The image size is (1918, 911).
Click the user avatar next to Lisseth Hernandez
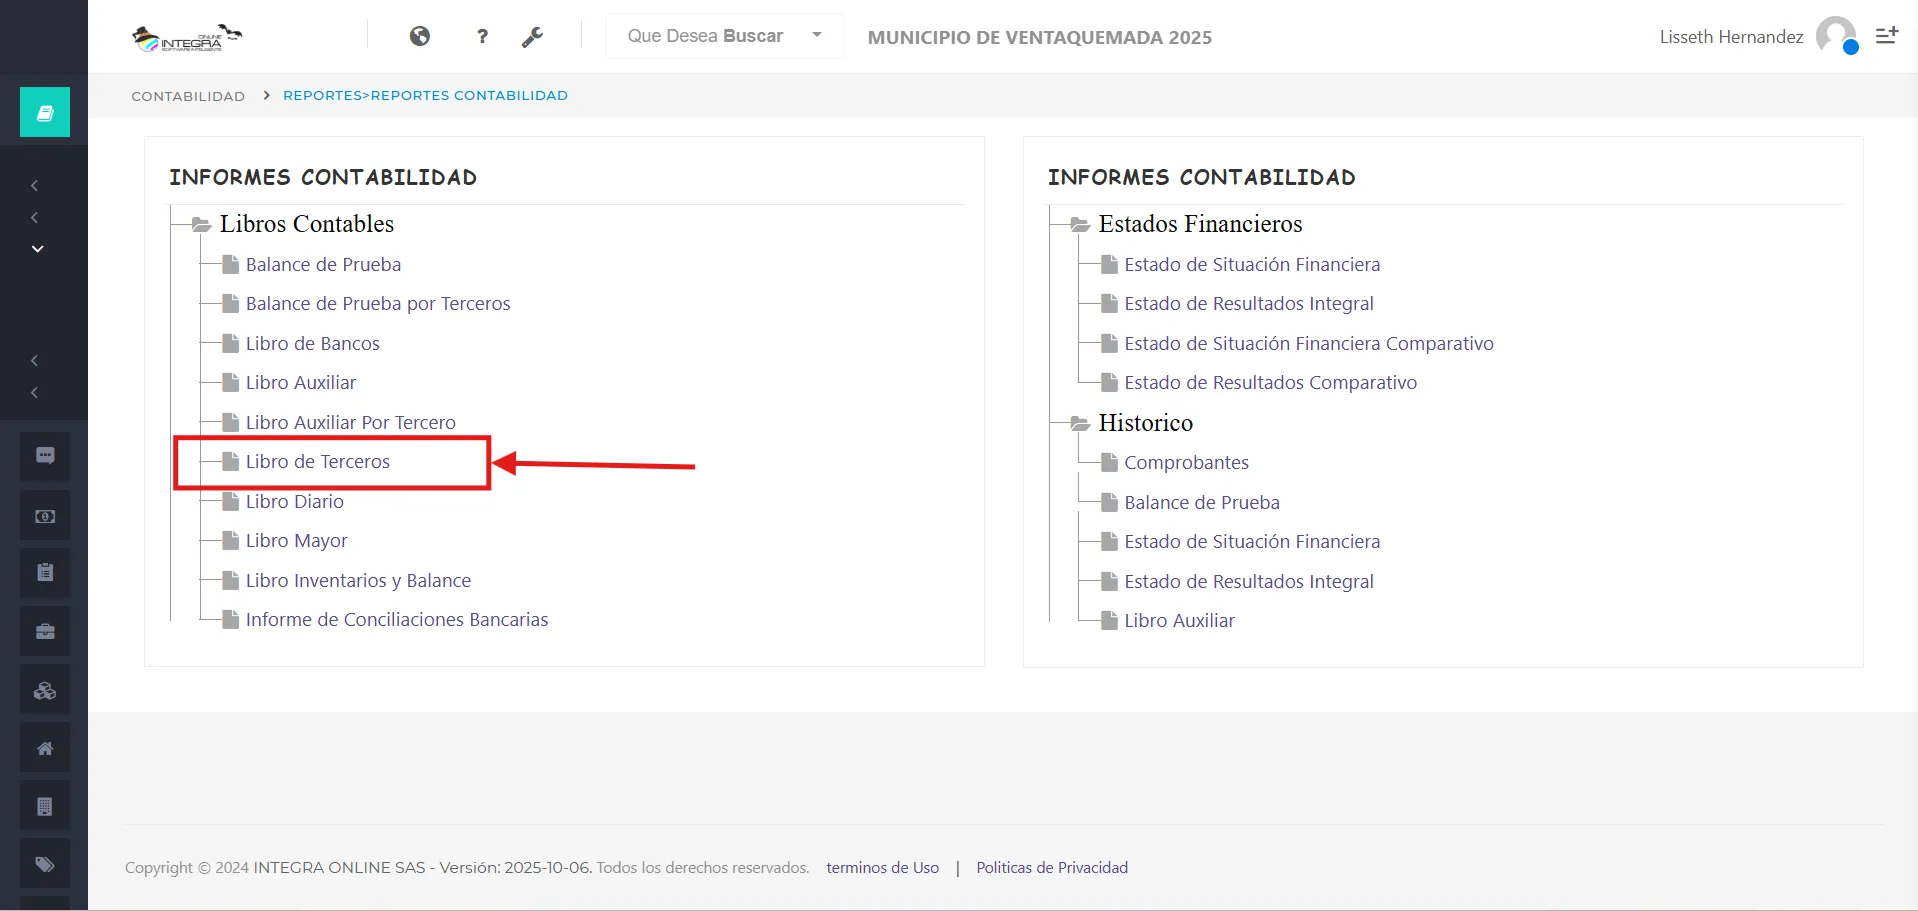coord(1836,36)
